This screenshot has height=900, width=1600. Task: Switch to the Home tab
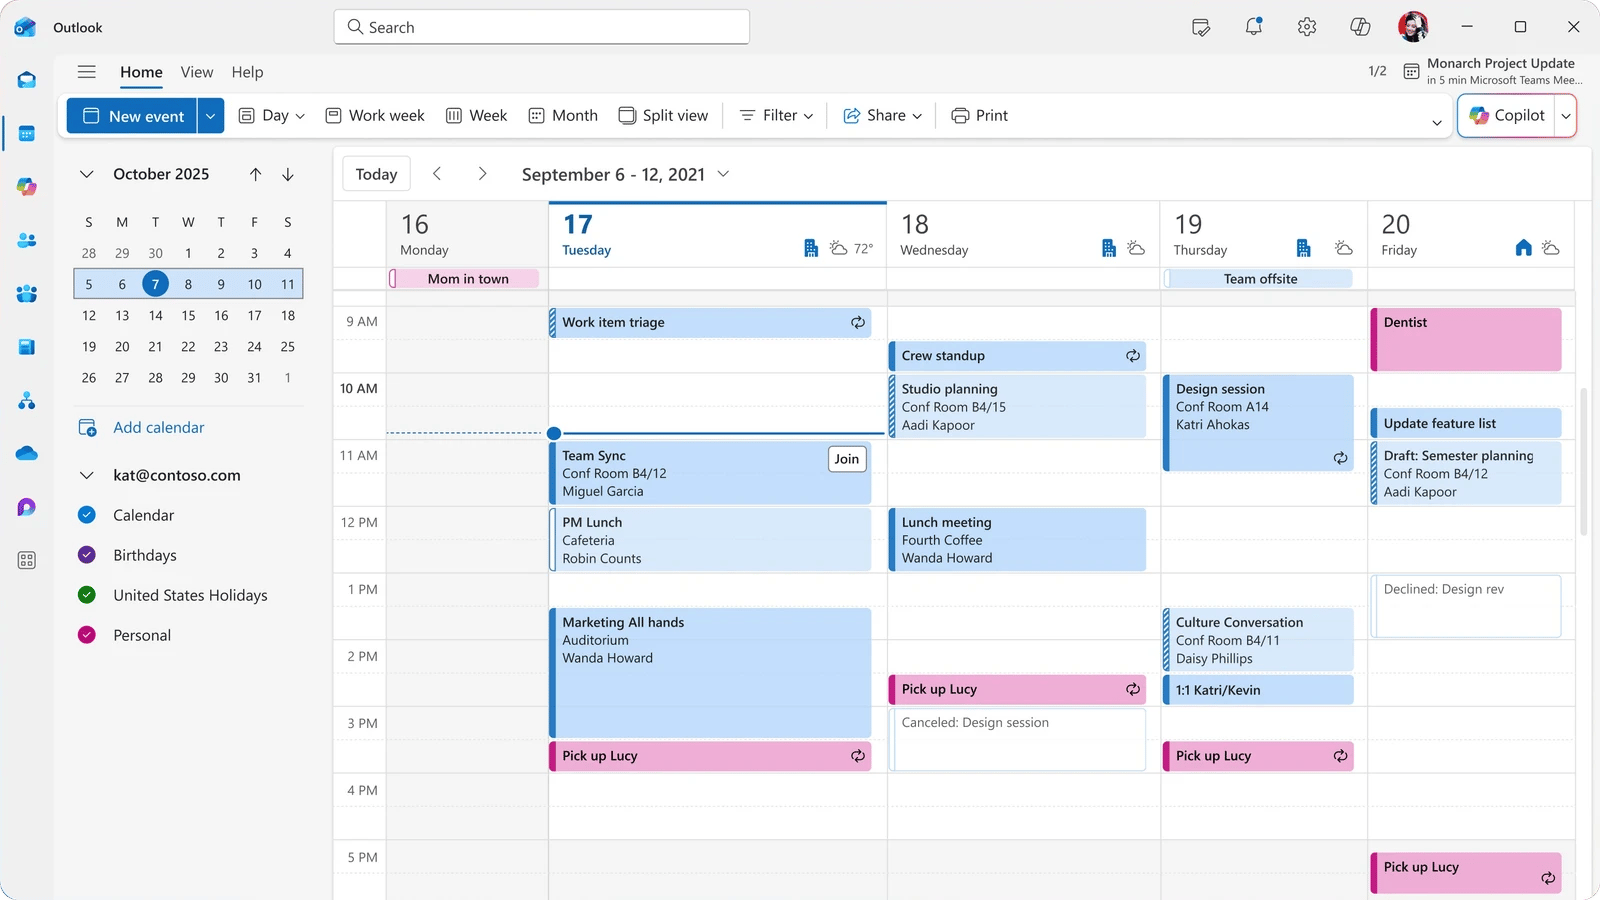(x=141, y=72)
